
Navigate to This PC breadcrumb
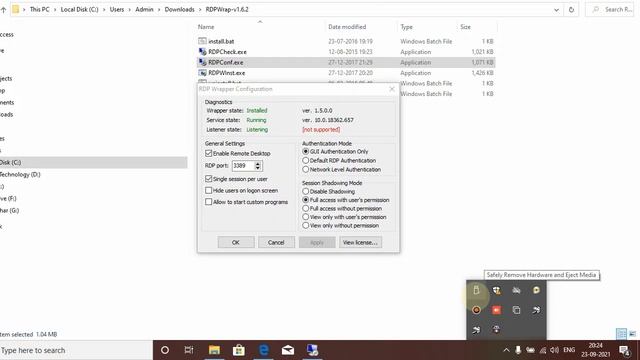40,9
